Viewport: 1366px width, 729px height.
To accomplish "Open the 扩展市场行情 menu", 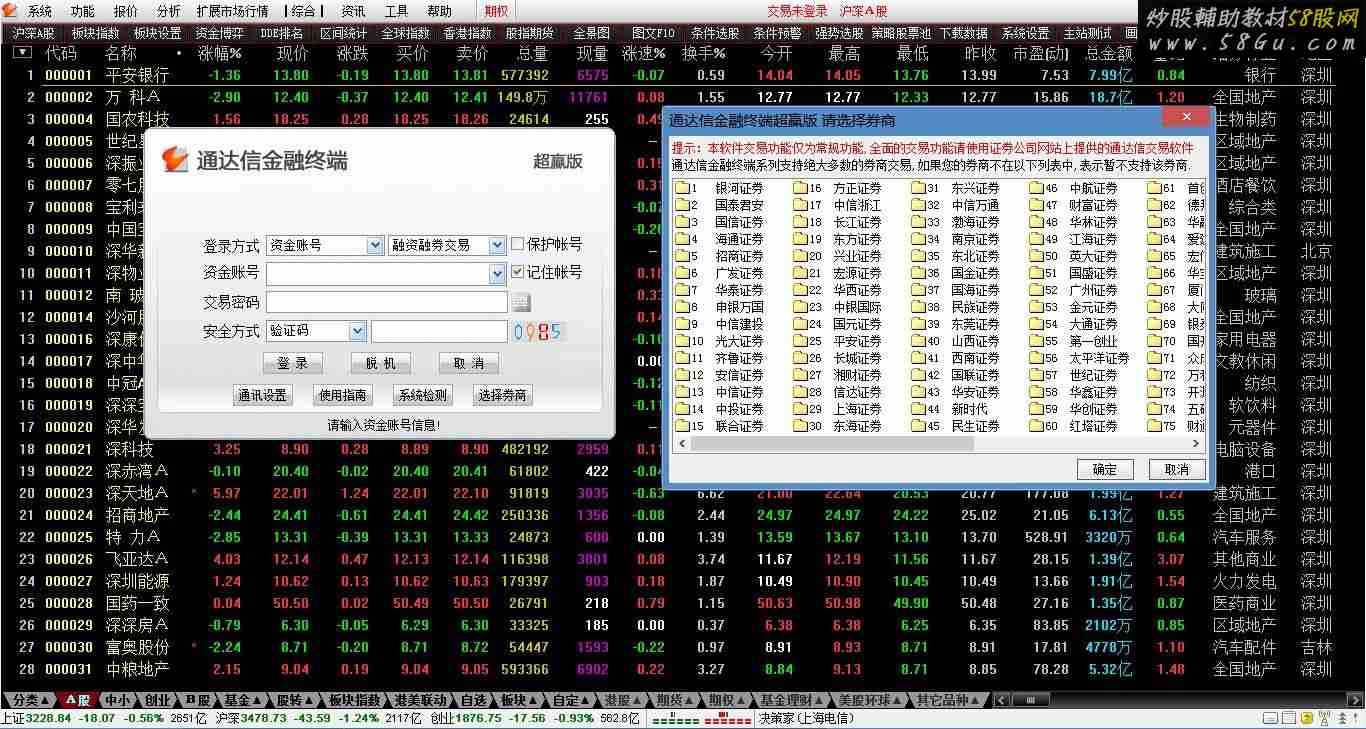I will click(232, 11).
